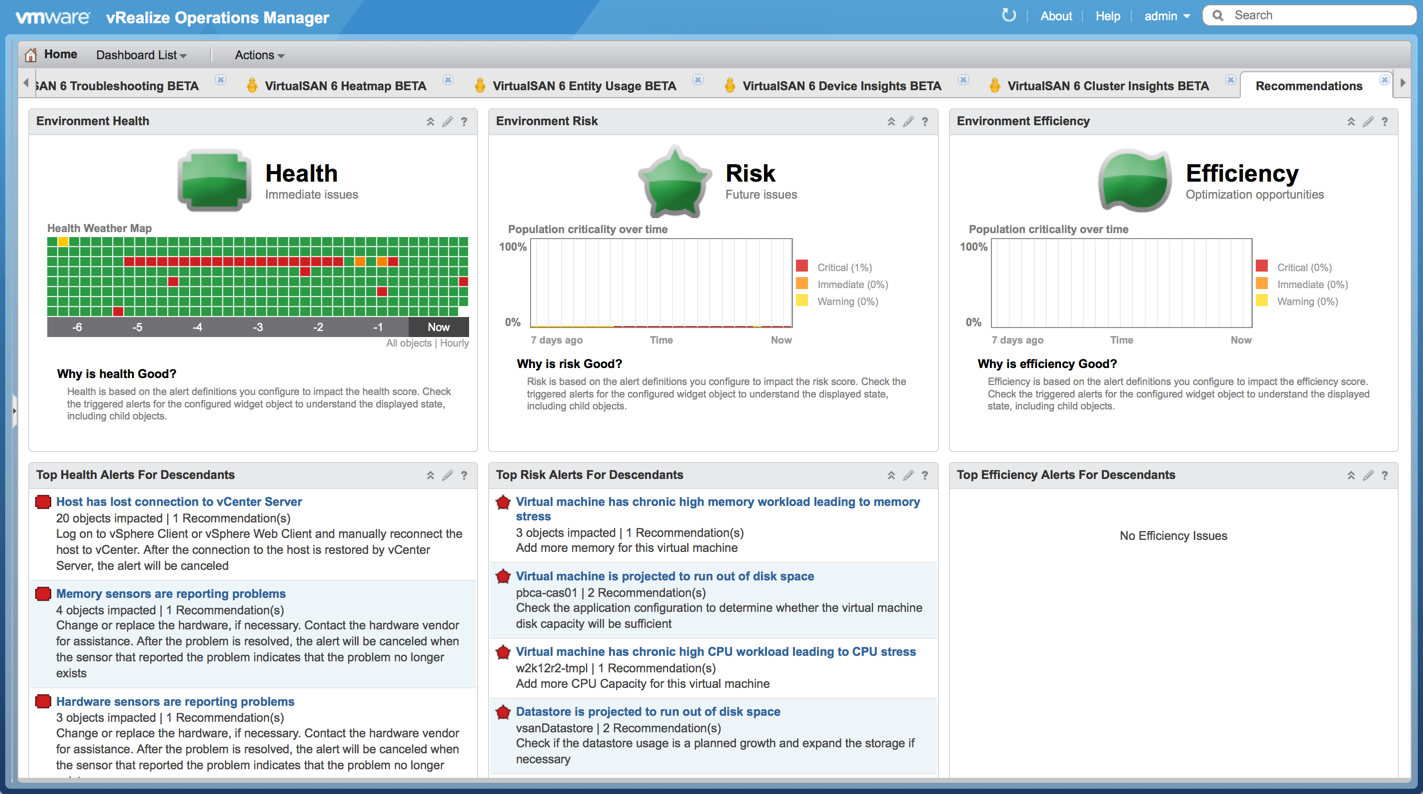Collapse the Environment Efficiency widget
Screen dimensions: 1423x794
1351,122
